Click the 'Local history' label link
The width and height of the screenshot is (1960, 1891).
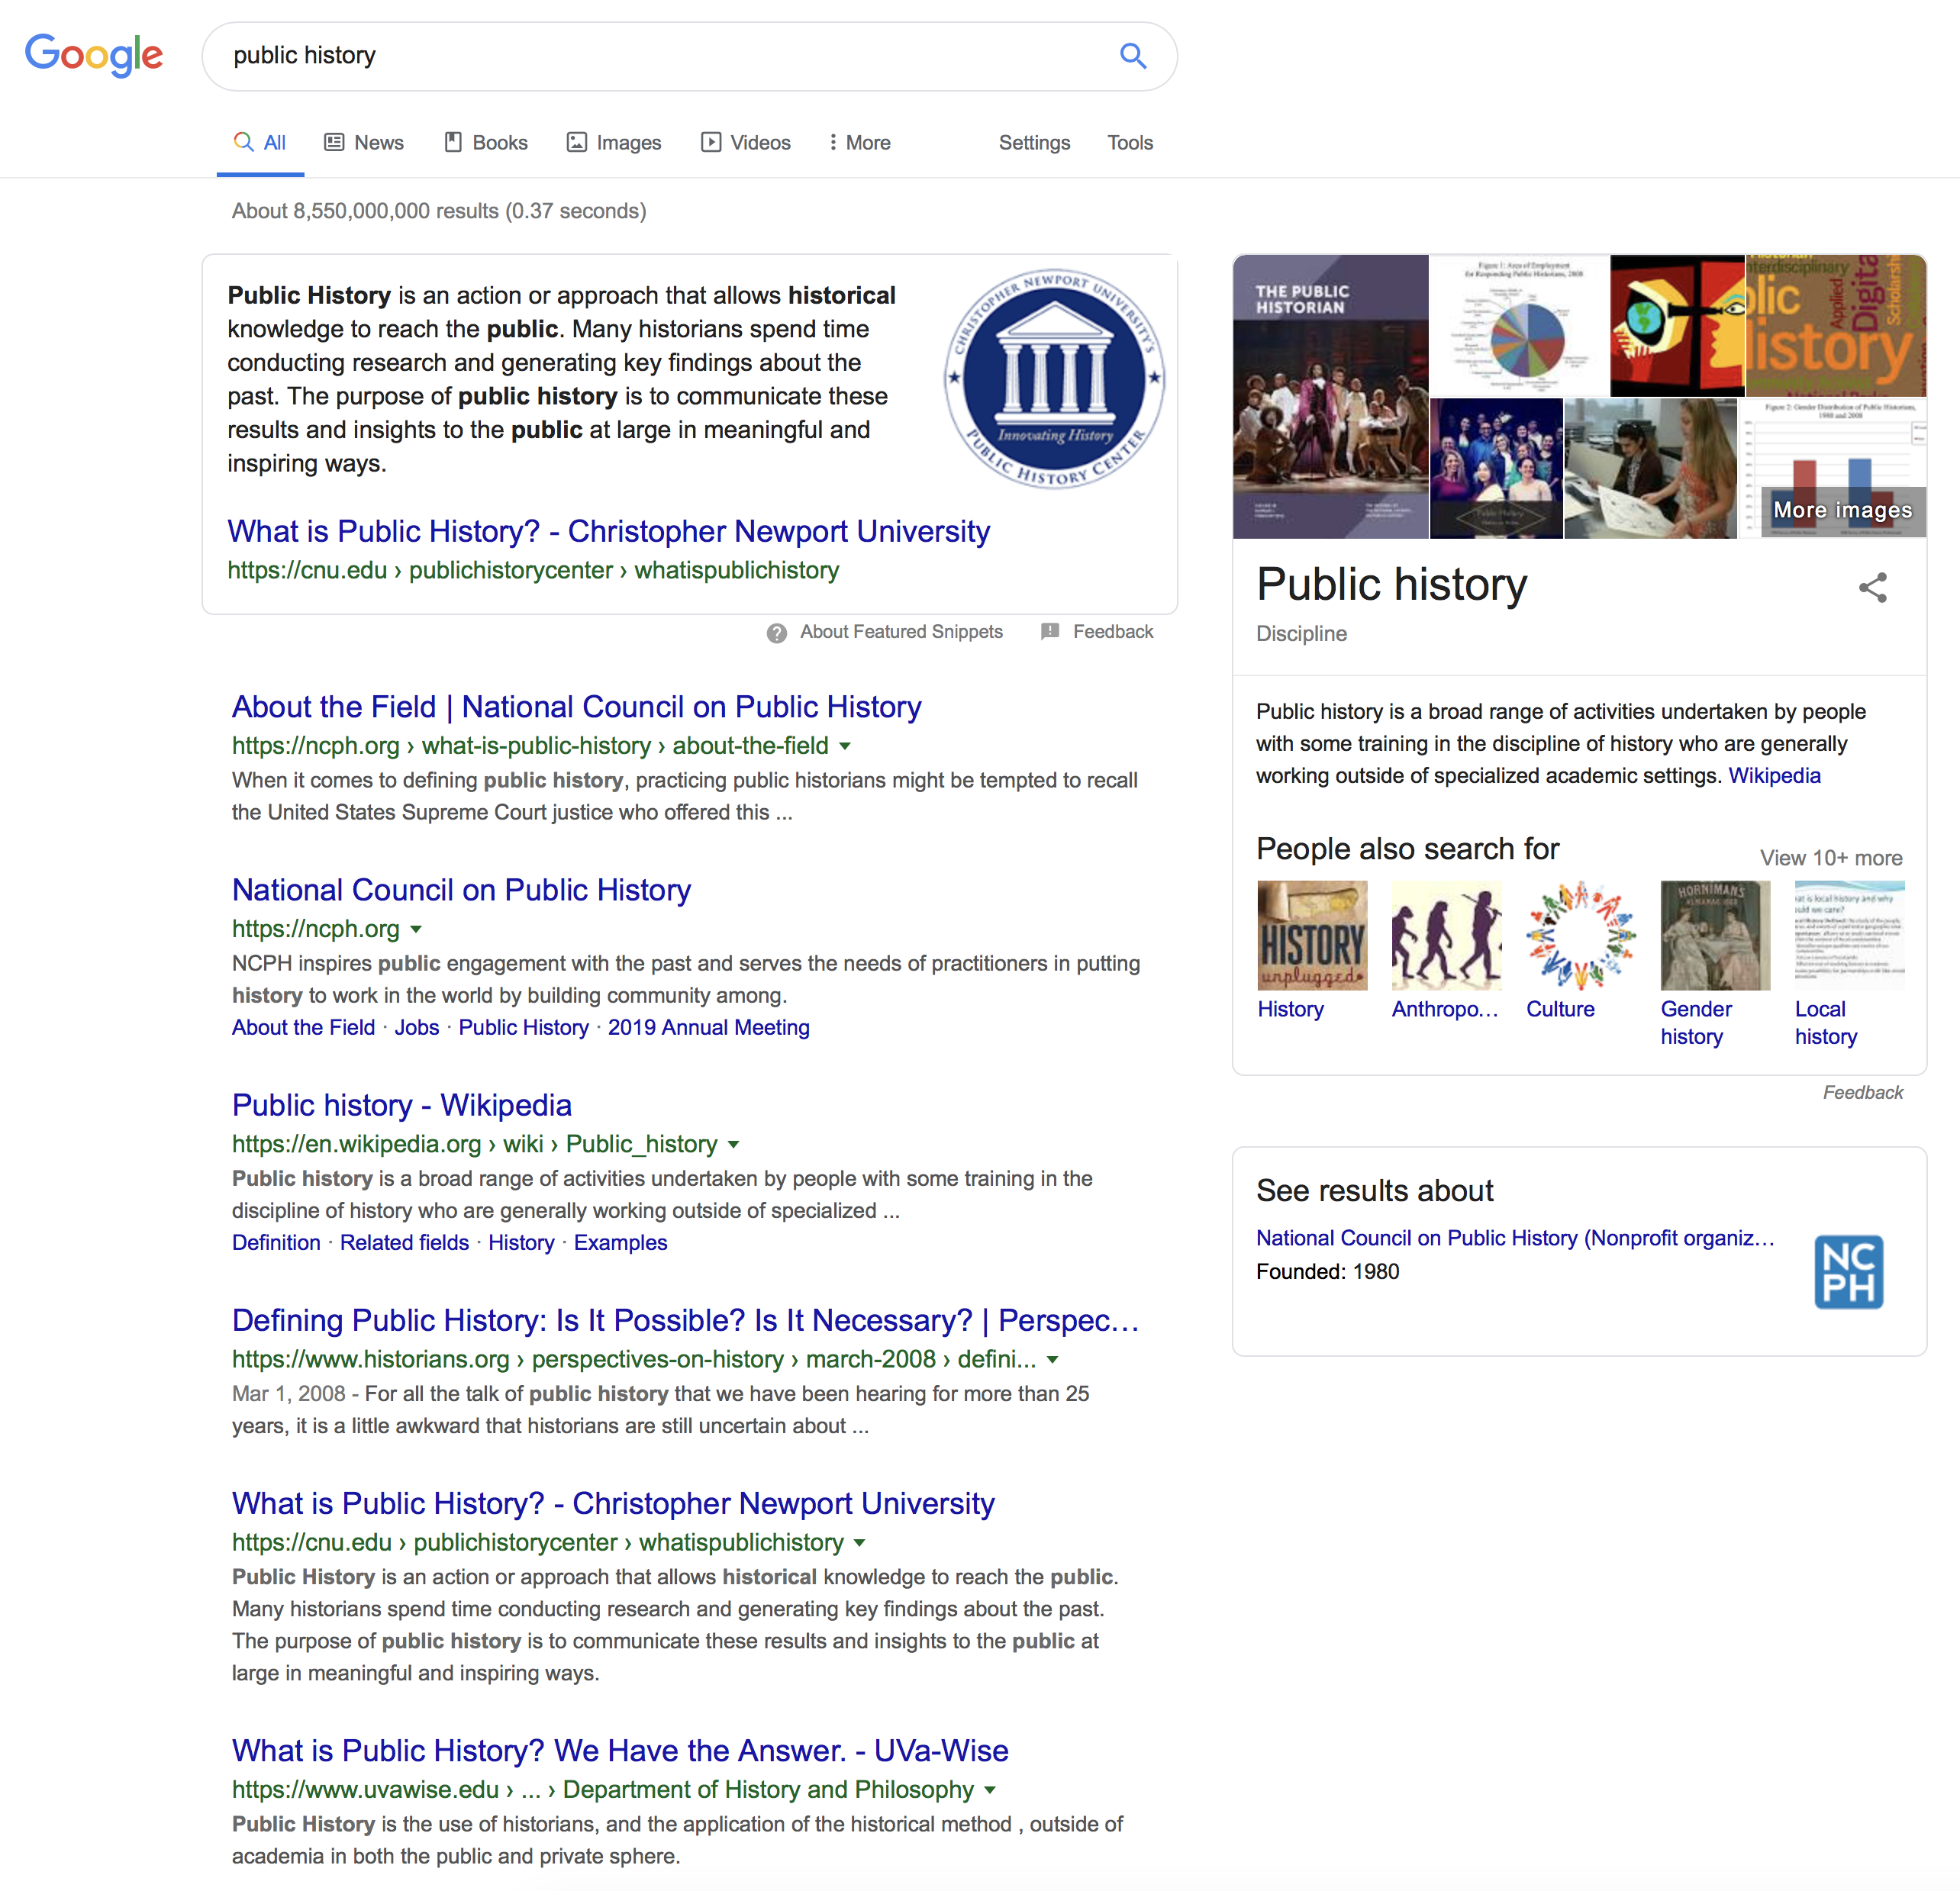click(1825, 1023)
